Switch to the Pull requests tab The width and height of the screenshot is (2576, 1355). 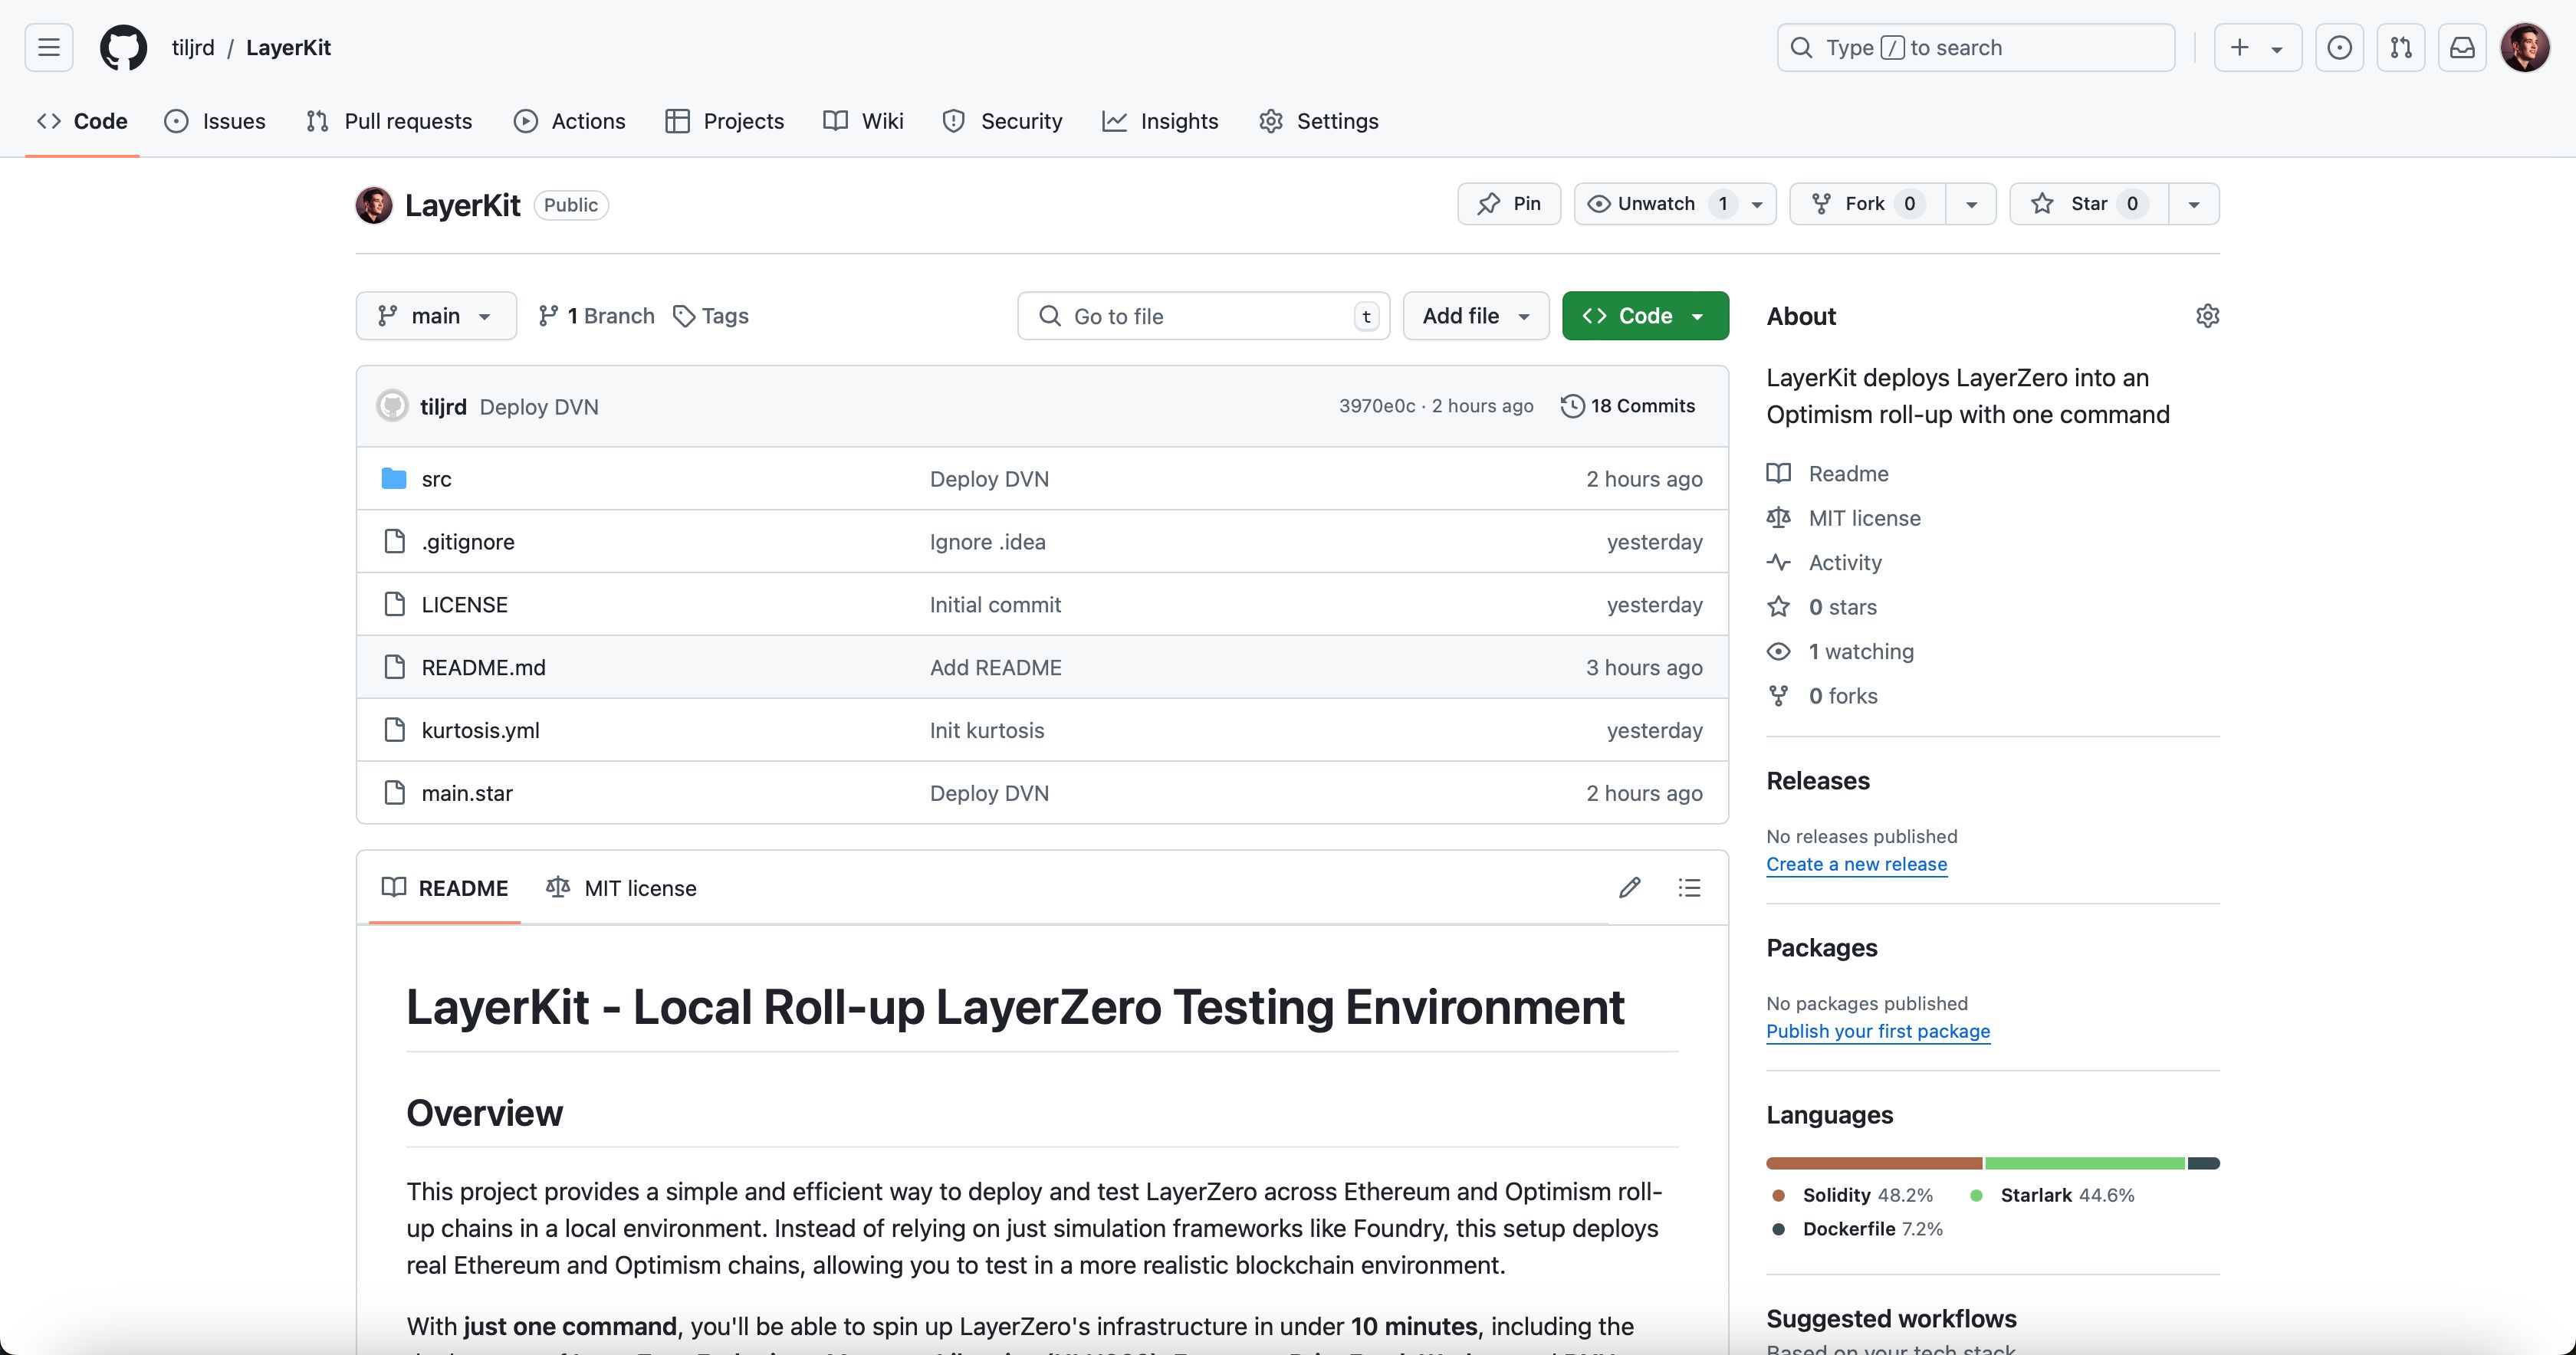[x=389, y=121]
